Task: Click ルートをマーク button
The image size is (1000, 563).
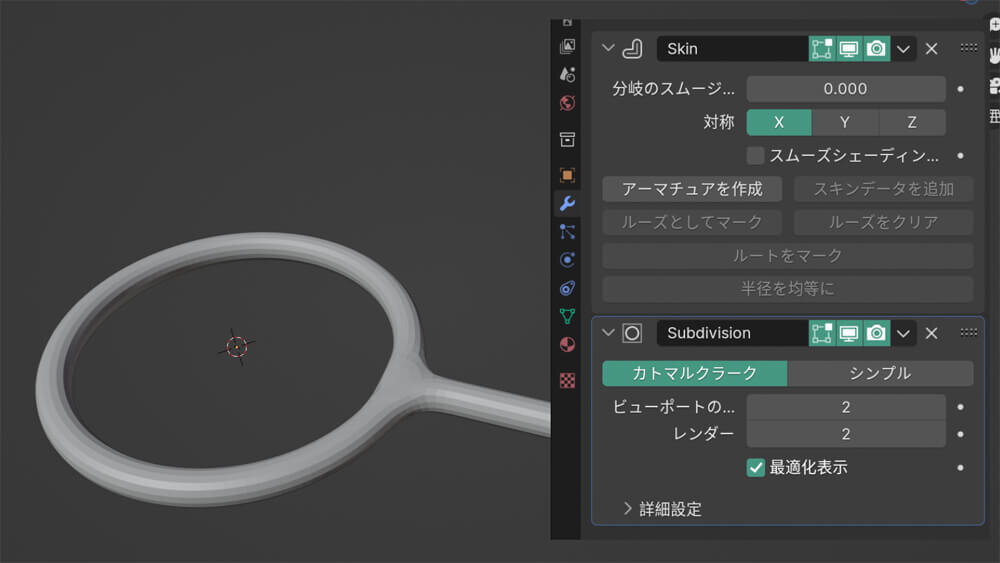Action: [x=788, y=256]
